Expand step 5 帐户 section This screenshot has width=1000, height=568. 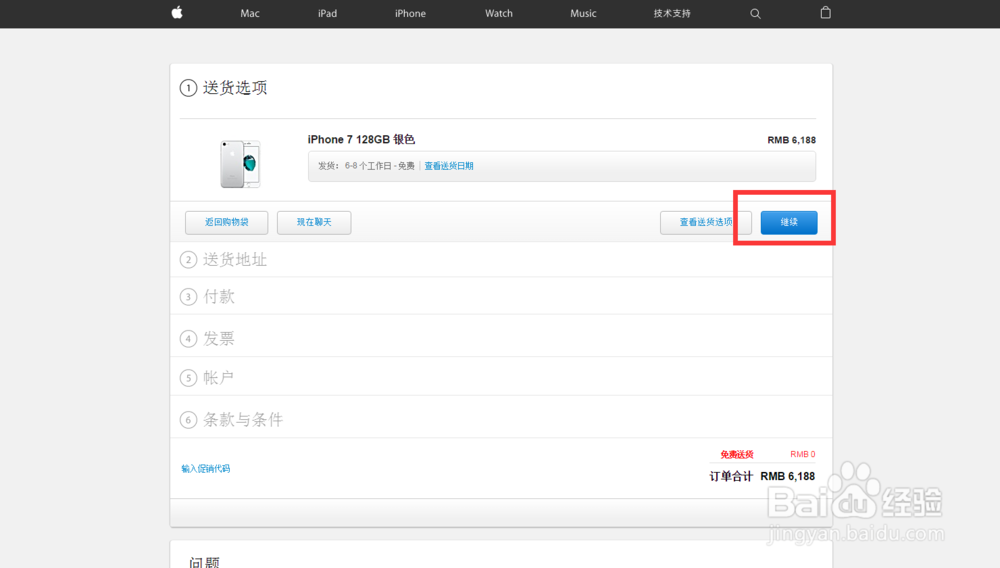pyautogui.click(x=501, y=377)
